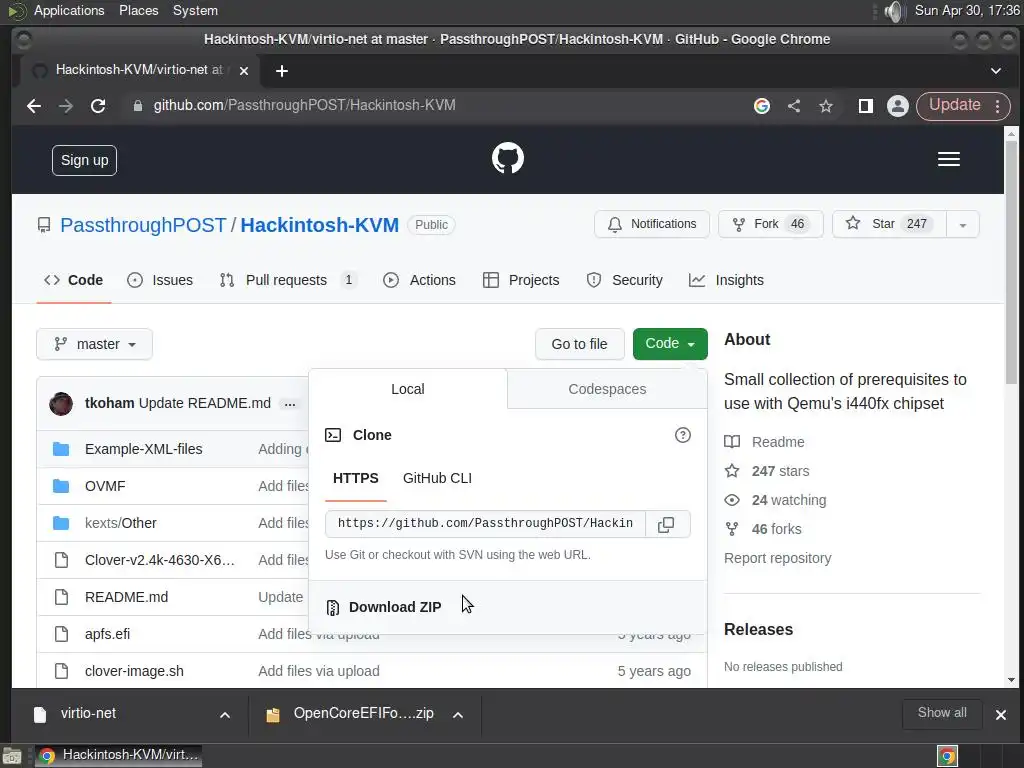Click the Sign up button
Screen dimensions: 1024x768
pyautogui.click(x=84, y=161)
